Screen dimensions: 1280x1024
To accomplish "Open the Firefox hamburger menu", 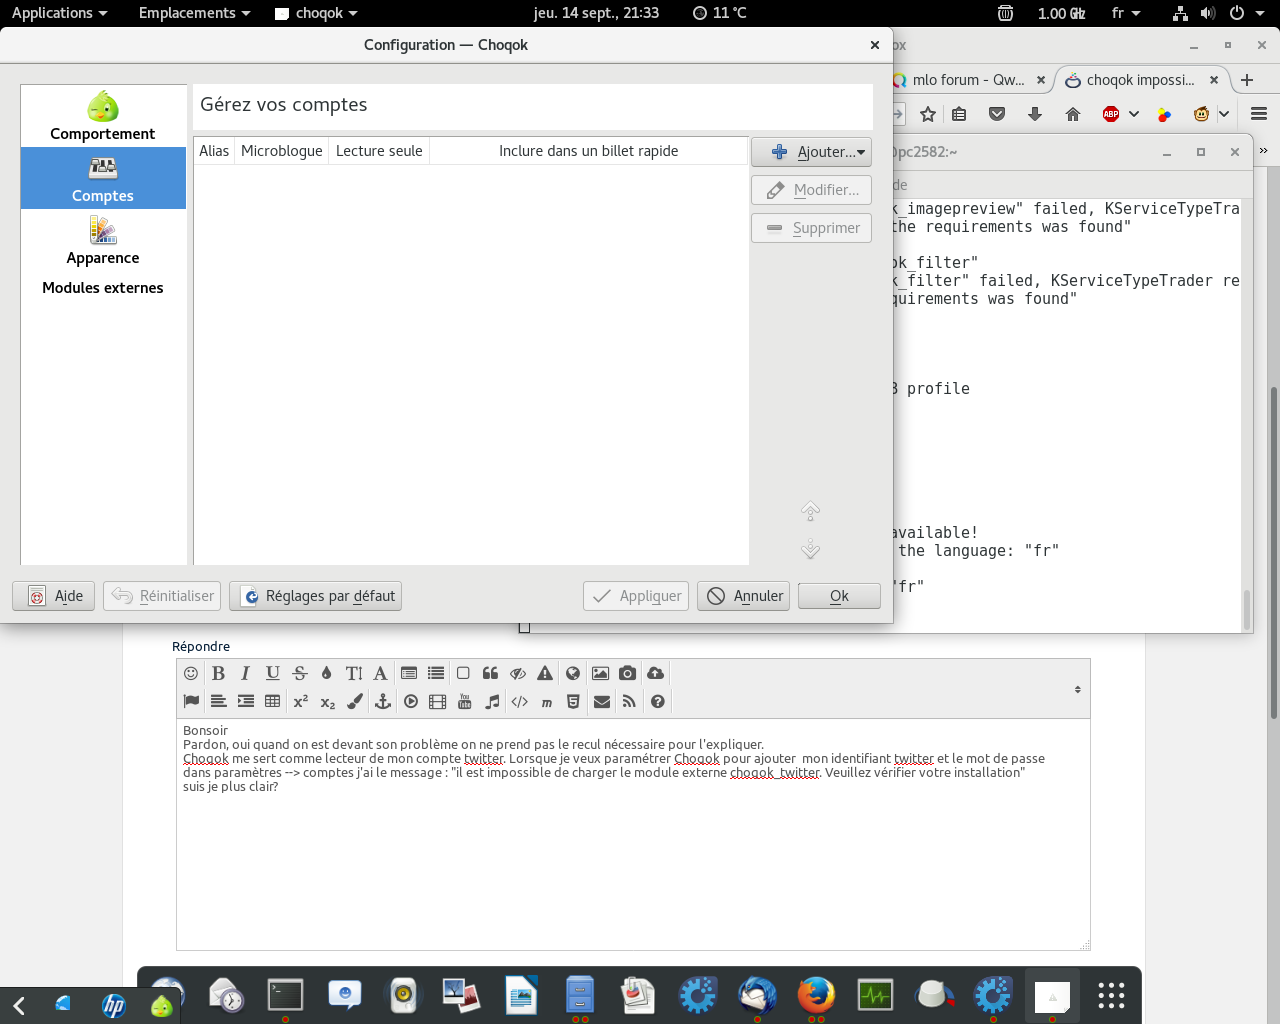I will pos(1259,114).
